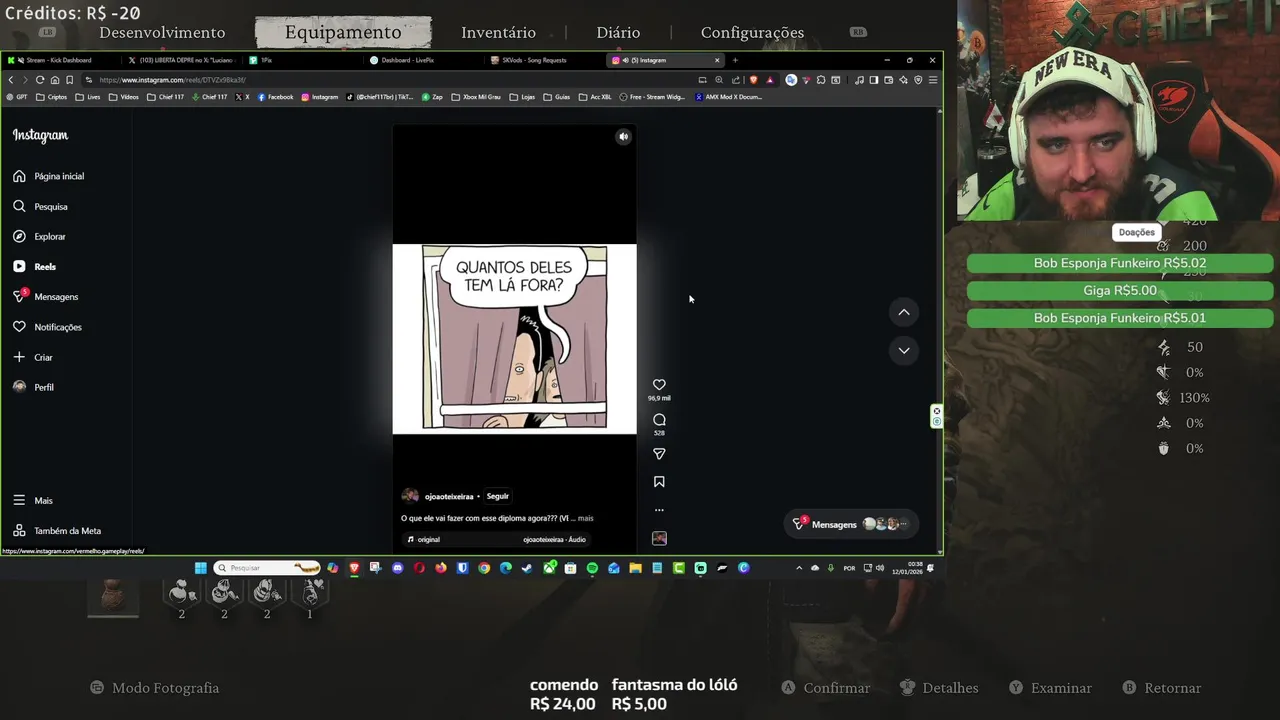
Task: Click taskbar Pesquisar search box
Action: click(x=267, y=568)
